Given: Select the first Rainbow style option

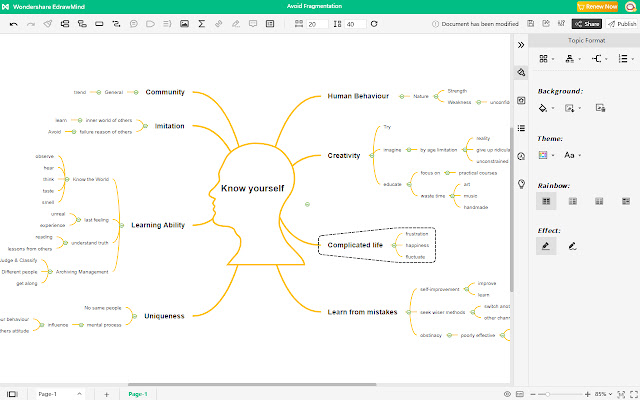Looking at the screenshot, I should (545, 201).
